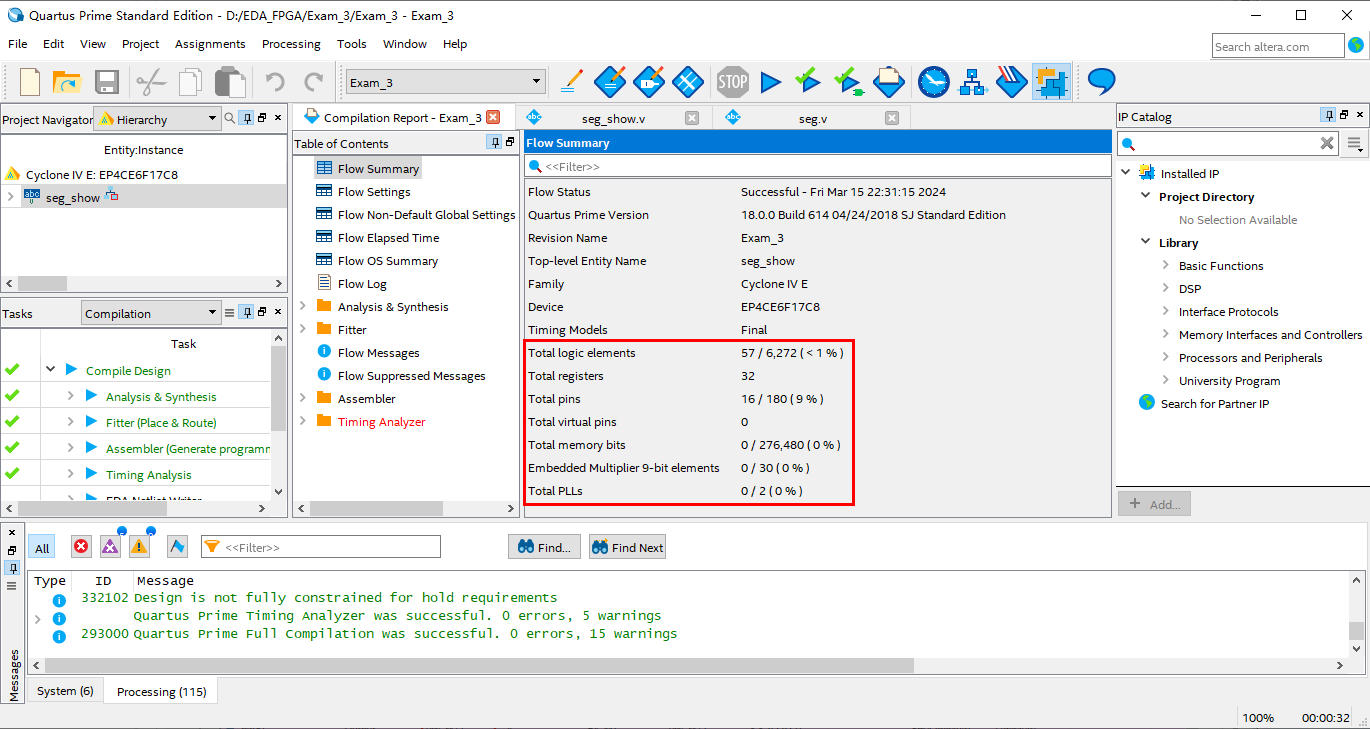Viewport: 1370px width, 729px height.
Task: Click the Redo arrow icon
Action: [x=314, y=82]
